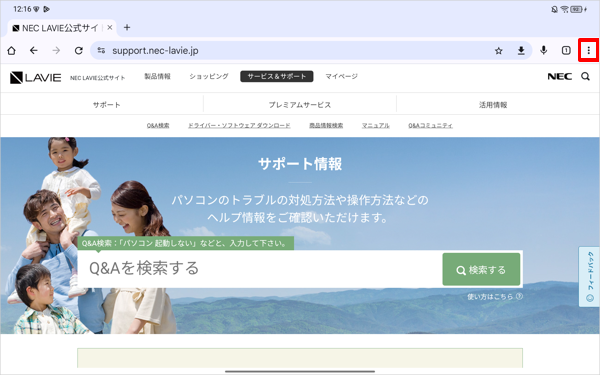Follow the Q&A検索 link
The width and height of the screenshot is (600, 375).
158,126
